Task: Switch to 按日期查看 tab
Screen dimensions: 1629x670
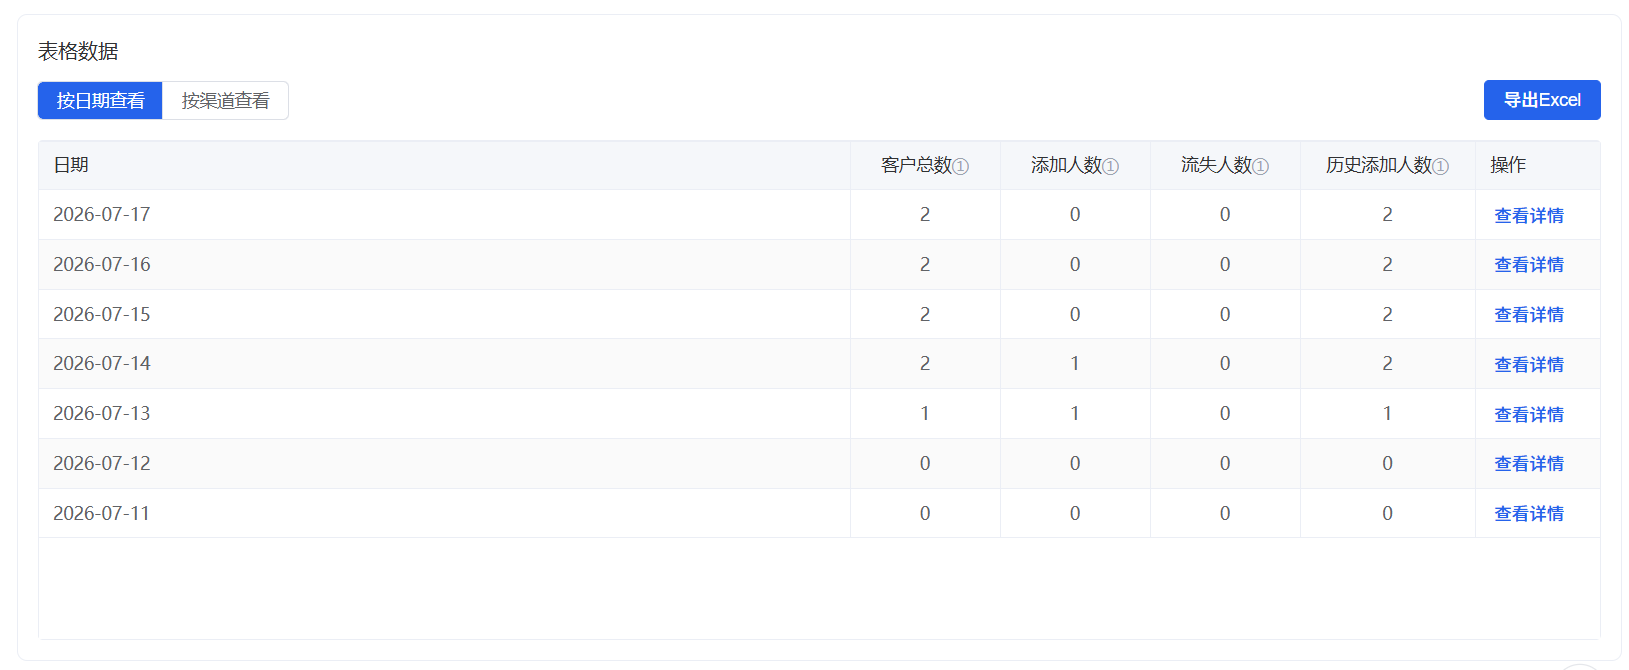Action: (100, 101)
